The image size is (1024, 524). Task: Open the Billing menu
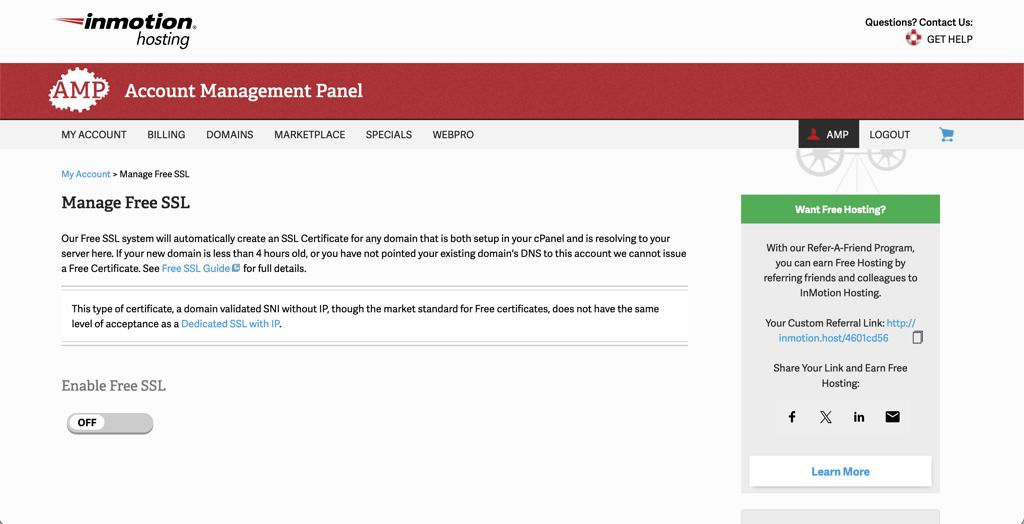click(166, 135)
